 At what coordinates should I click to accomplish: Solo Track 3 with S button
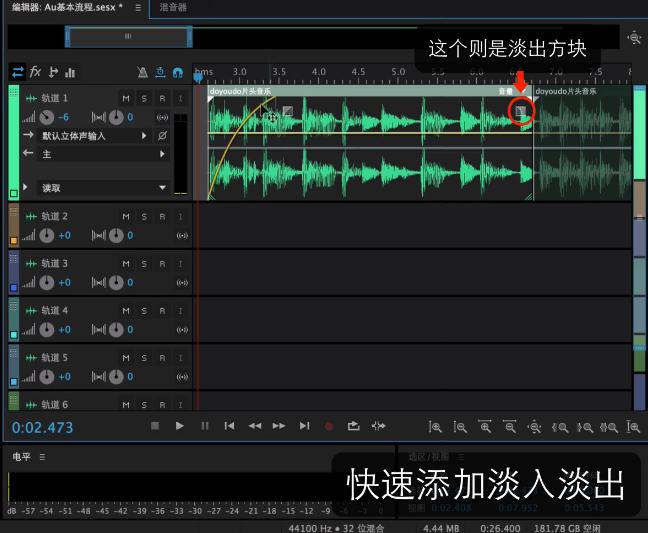coord(144,264)
